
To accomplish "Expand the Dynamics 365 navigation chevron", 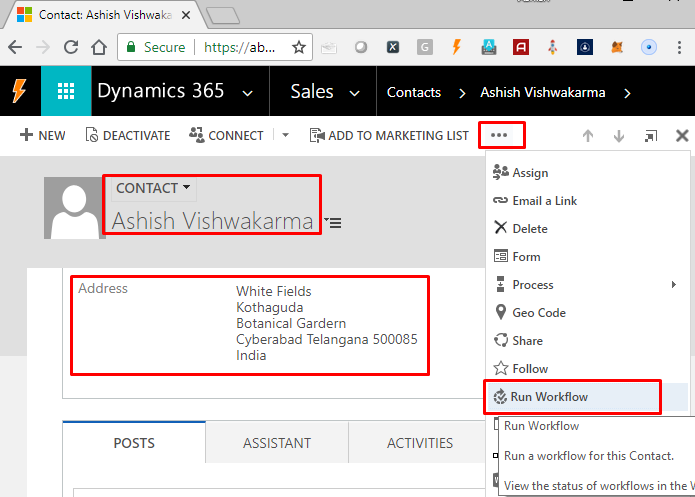I will (247, 93).
